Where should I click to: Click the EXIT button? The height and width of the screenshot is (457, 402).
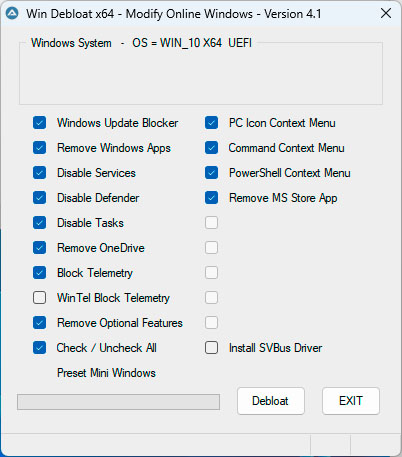coord(351,401)
